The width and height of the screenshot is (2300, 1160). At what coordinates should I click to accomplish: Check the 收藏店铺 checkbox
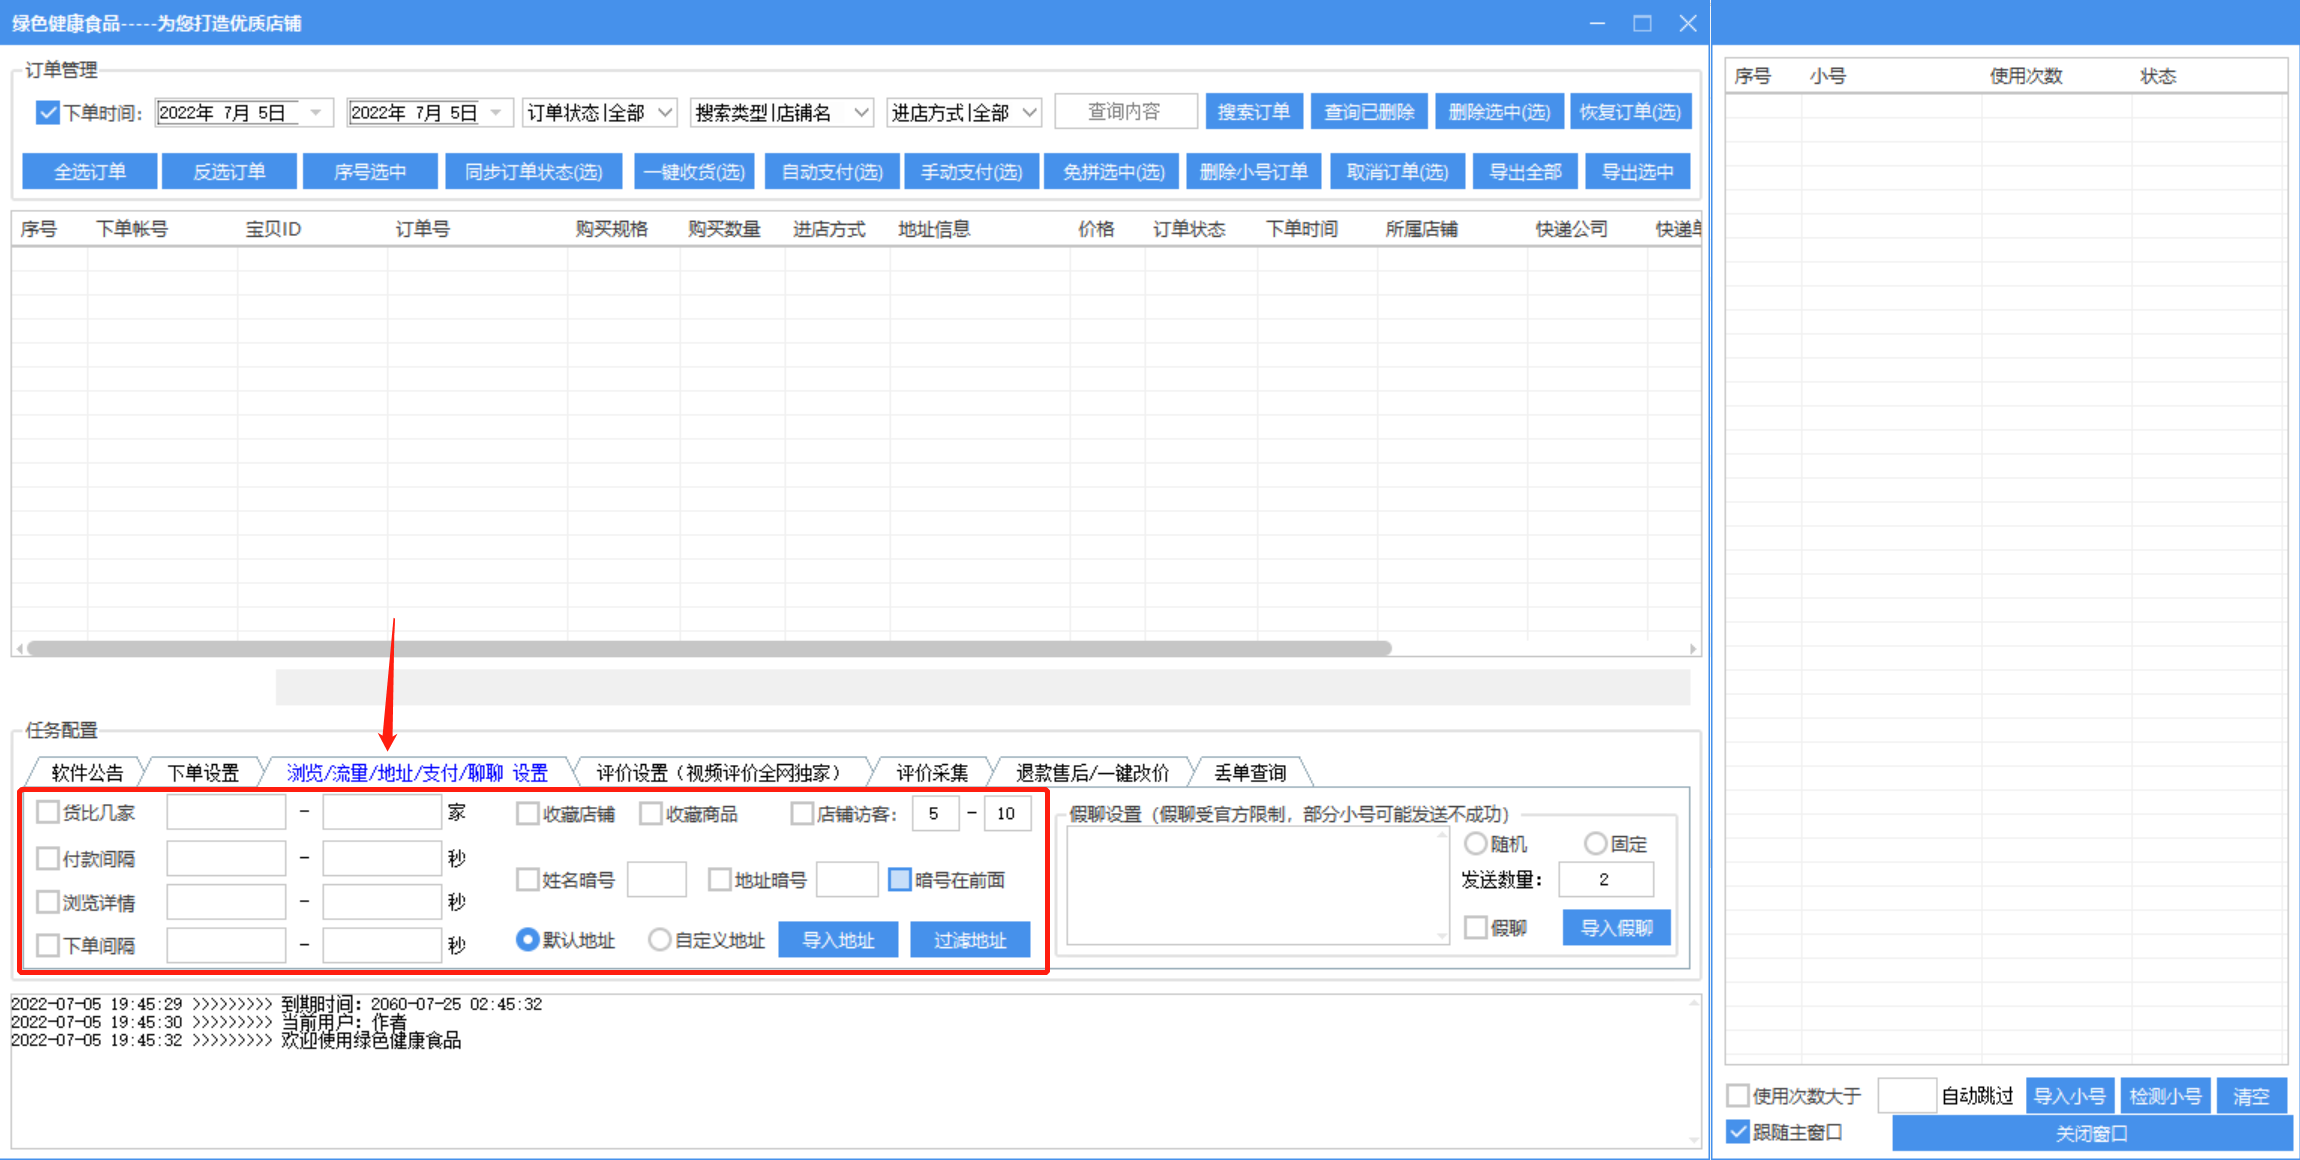[527, 814]
